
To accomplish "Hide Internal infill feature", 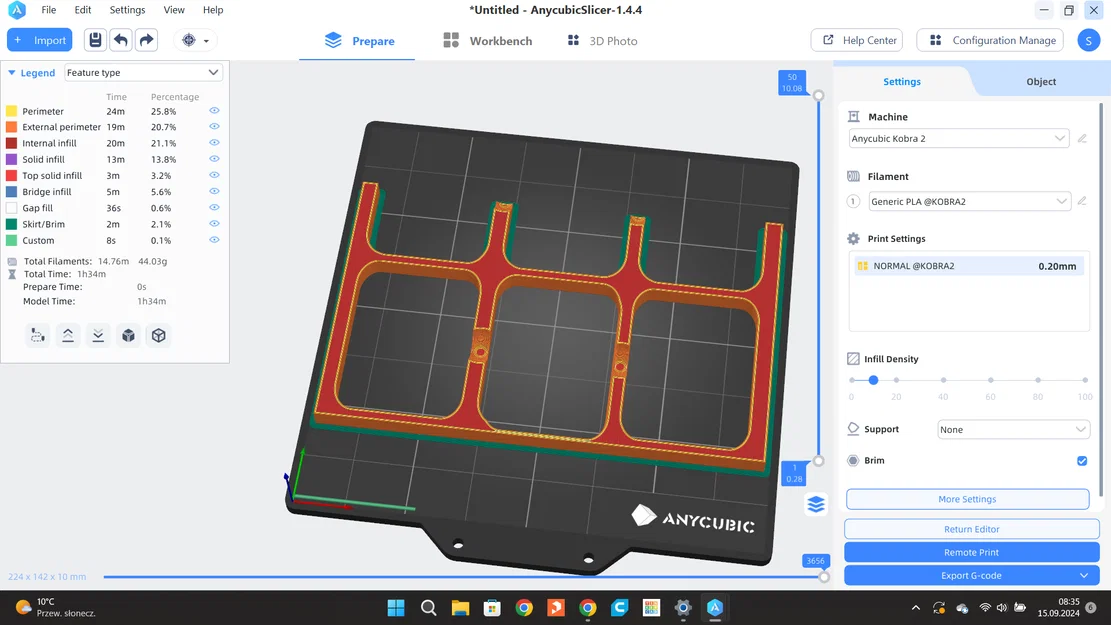I will (214, 142).
